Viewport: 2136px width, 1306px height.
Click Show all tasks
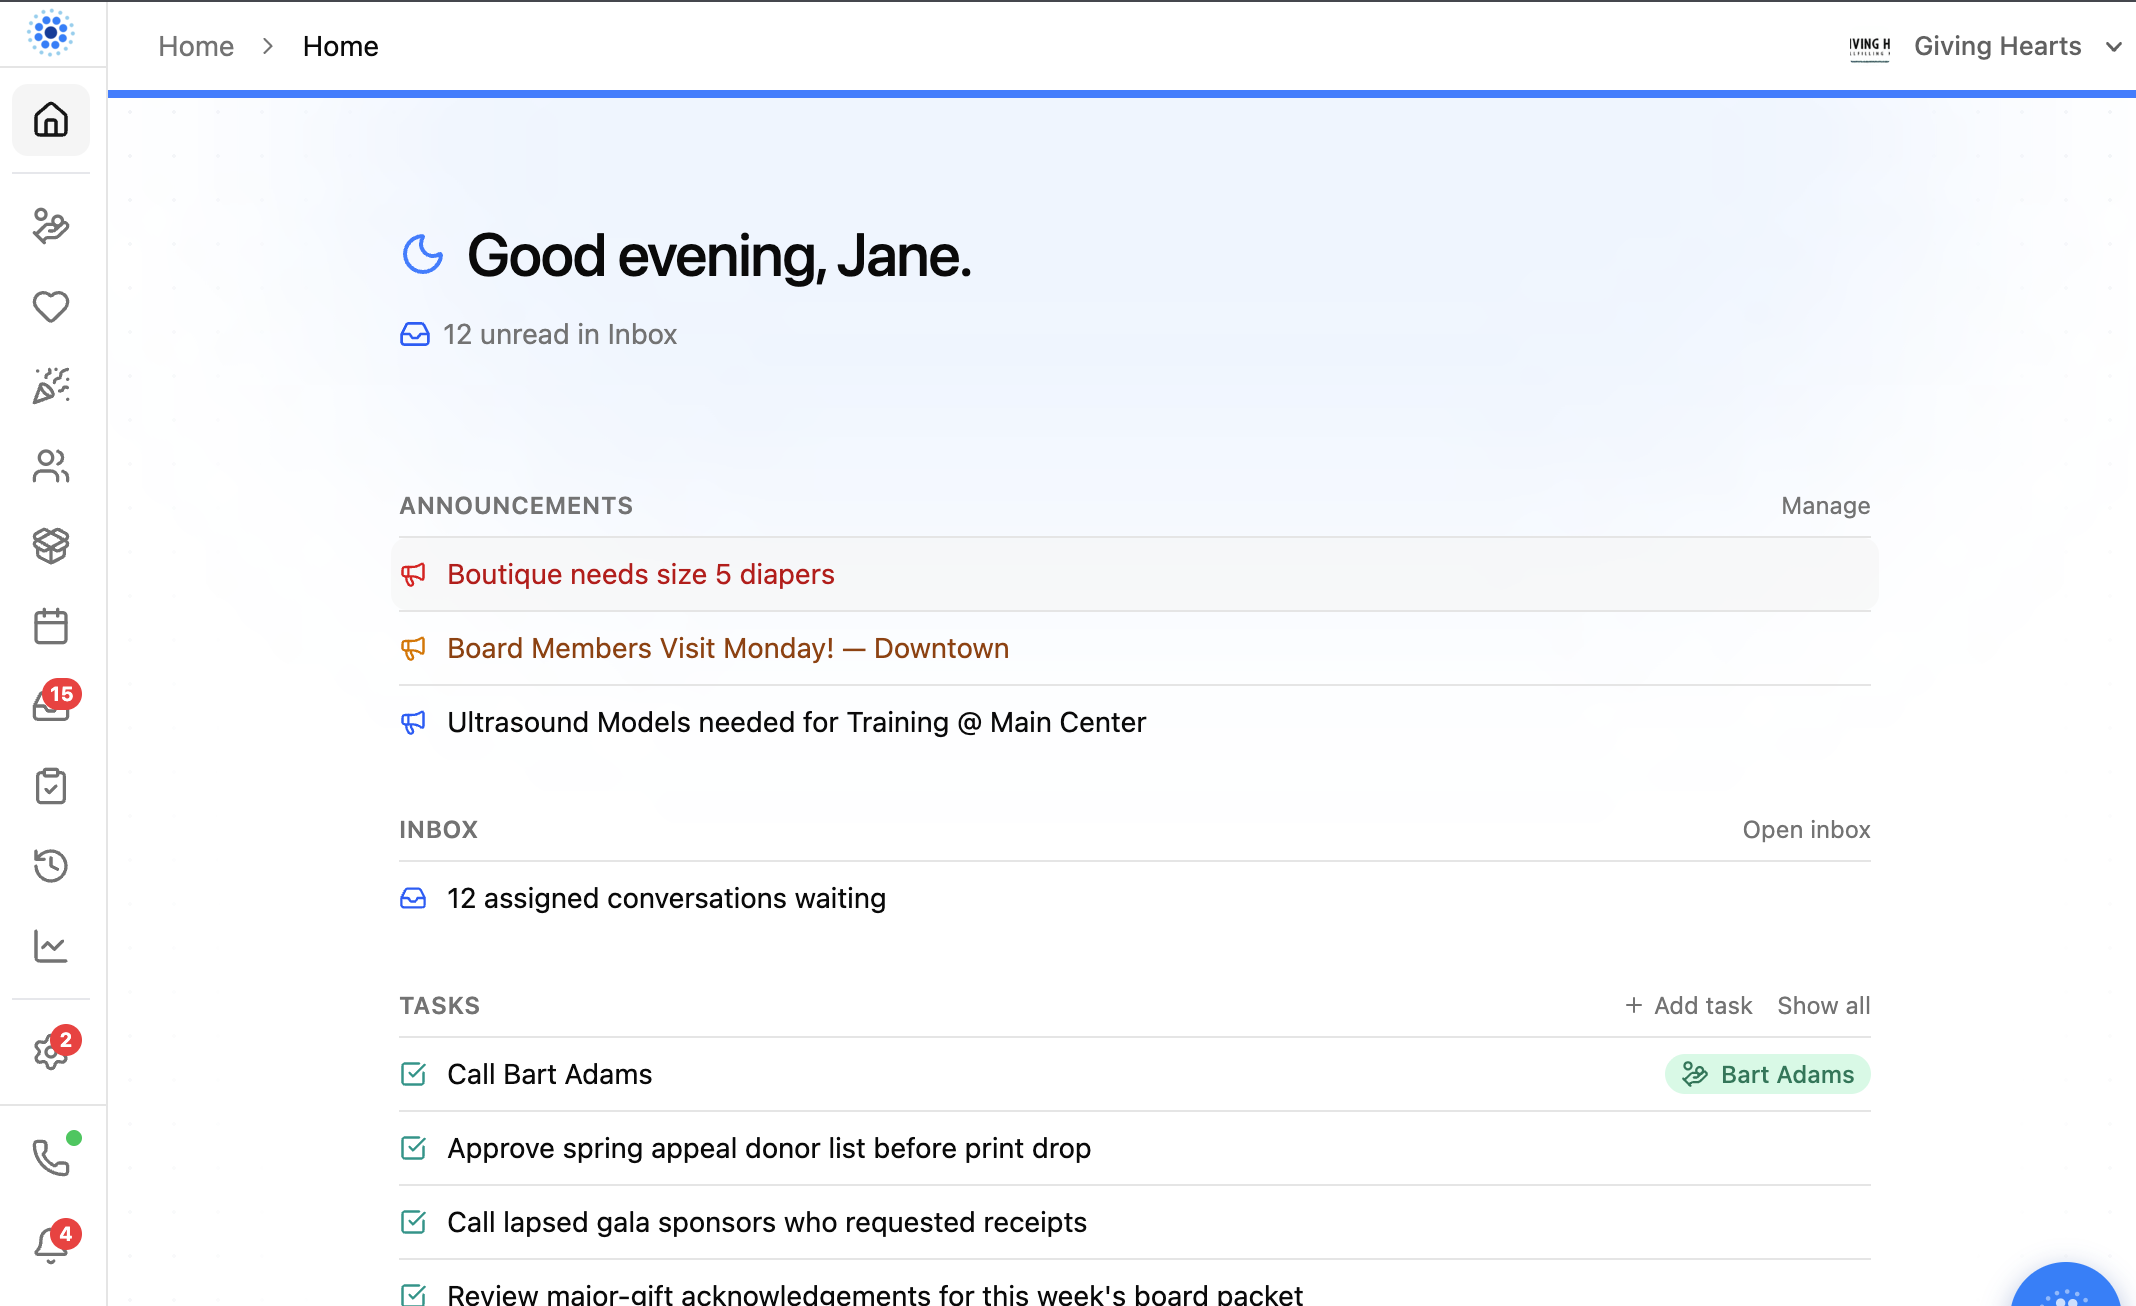click(x=1823, y=1006)
